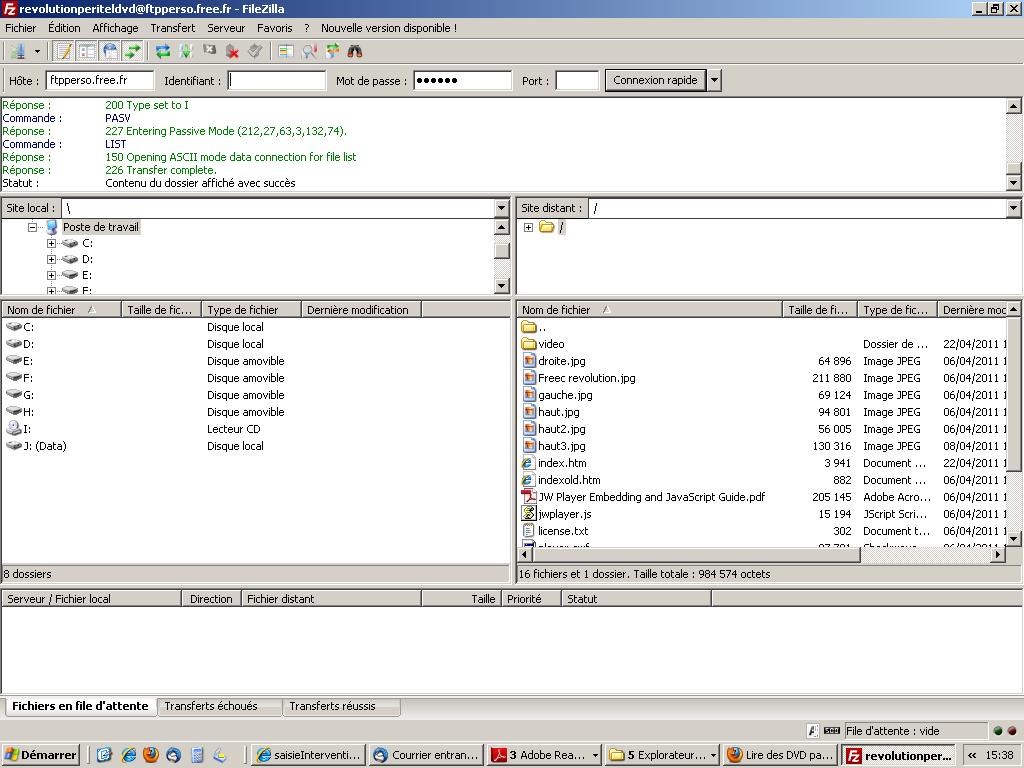Expand the remote root folder node

(x=528, y=227)
